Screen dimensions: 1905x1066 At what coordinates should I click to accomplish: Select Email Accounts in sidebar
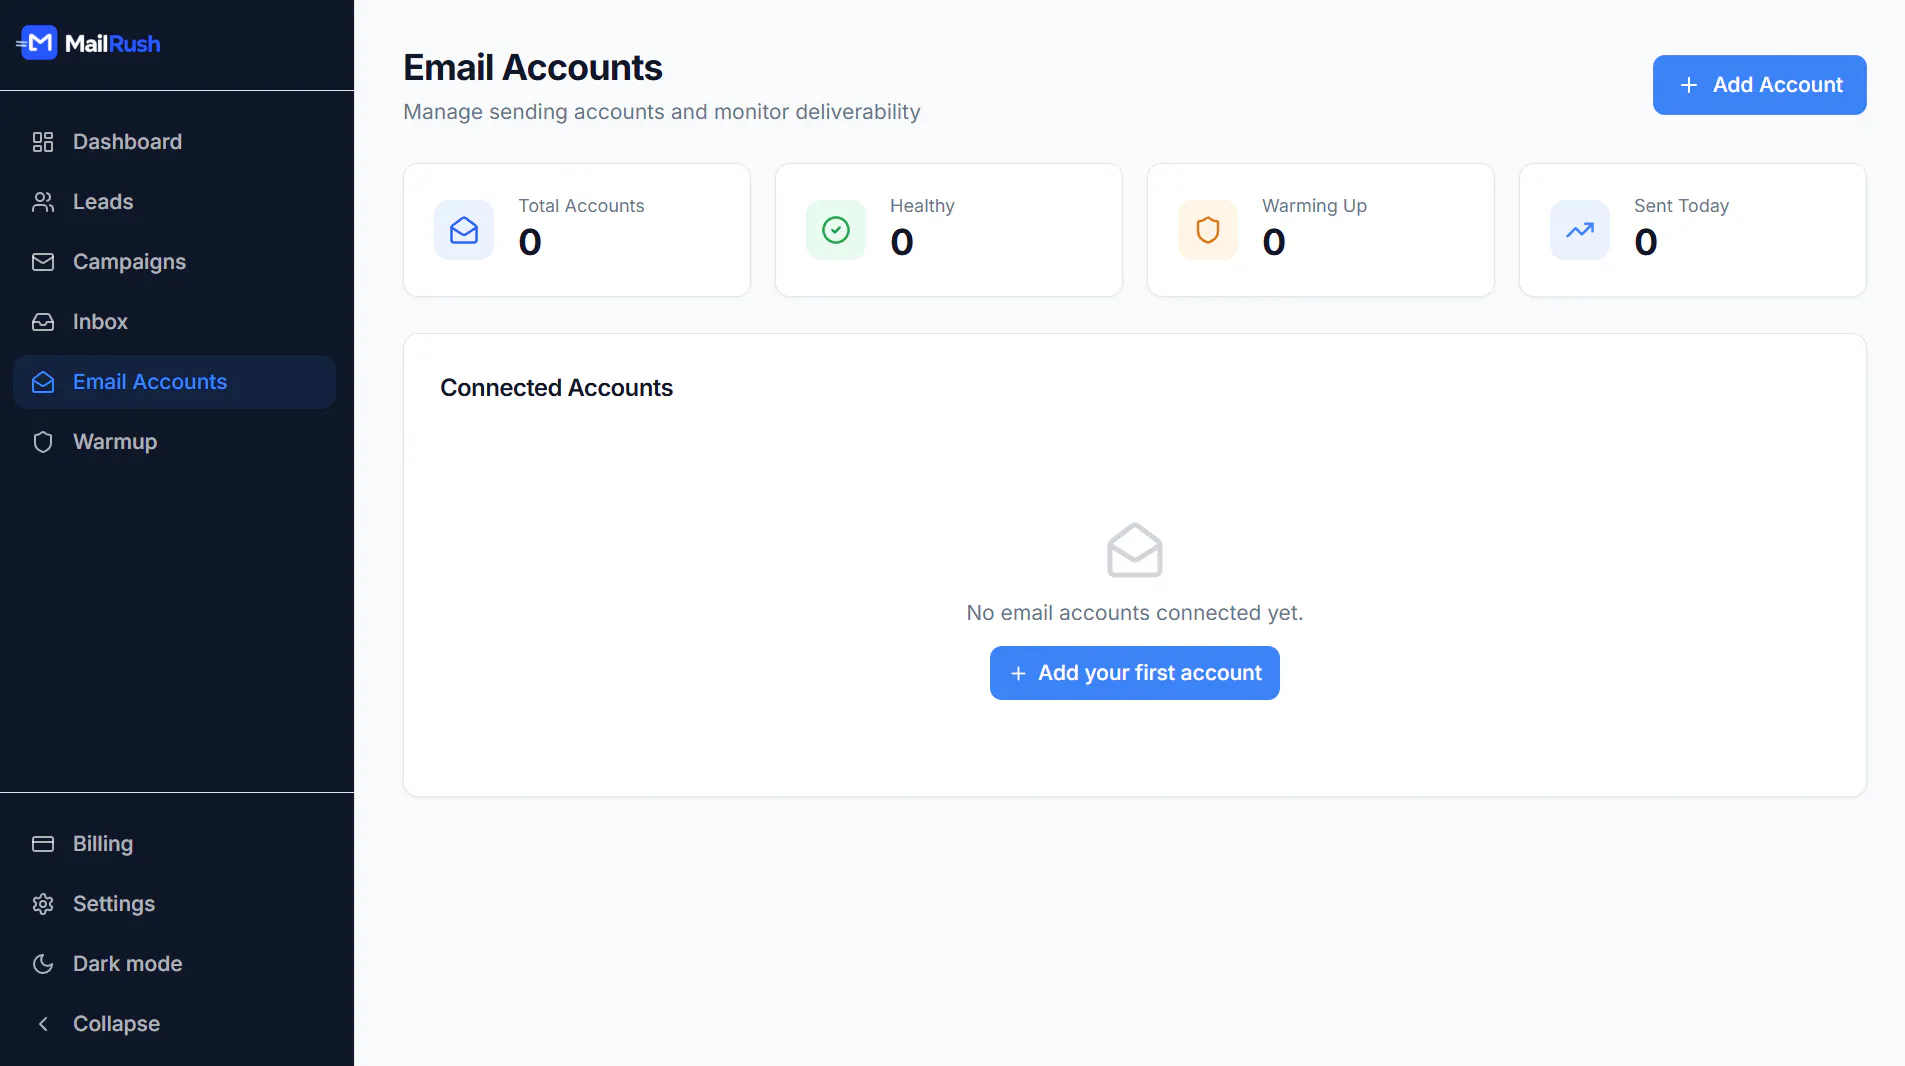[175, 382]
